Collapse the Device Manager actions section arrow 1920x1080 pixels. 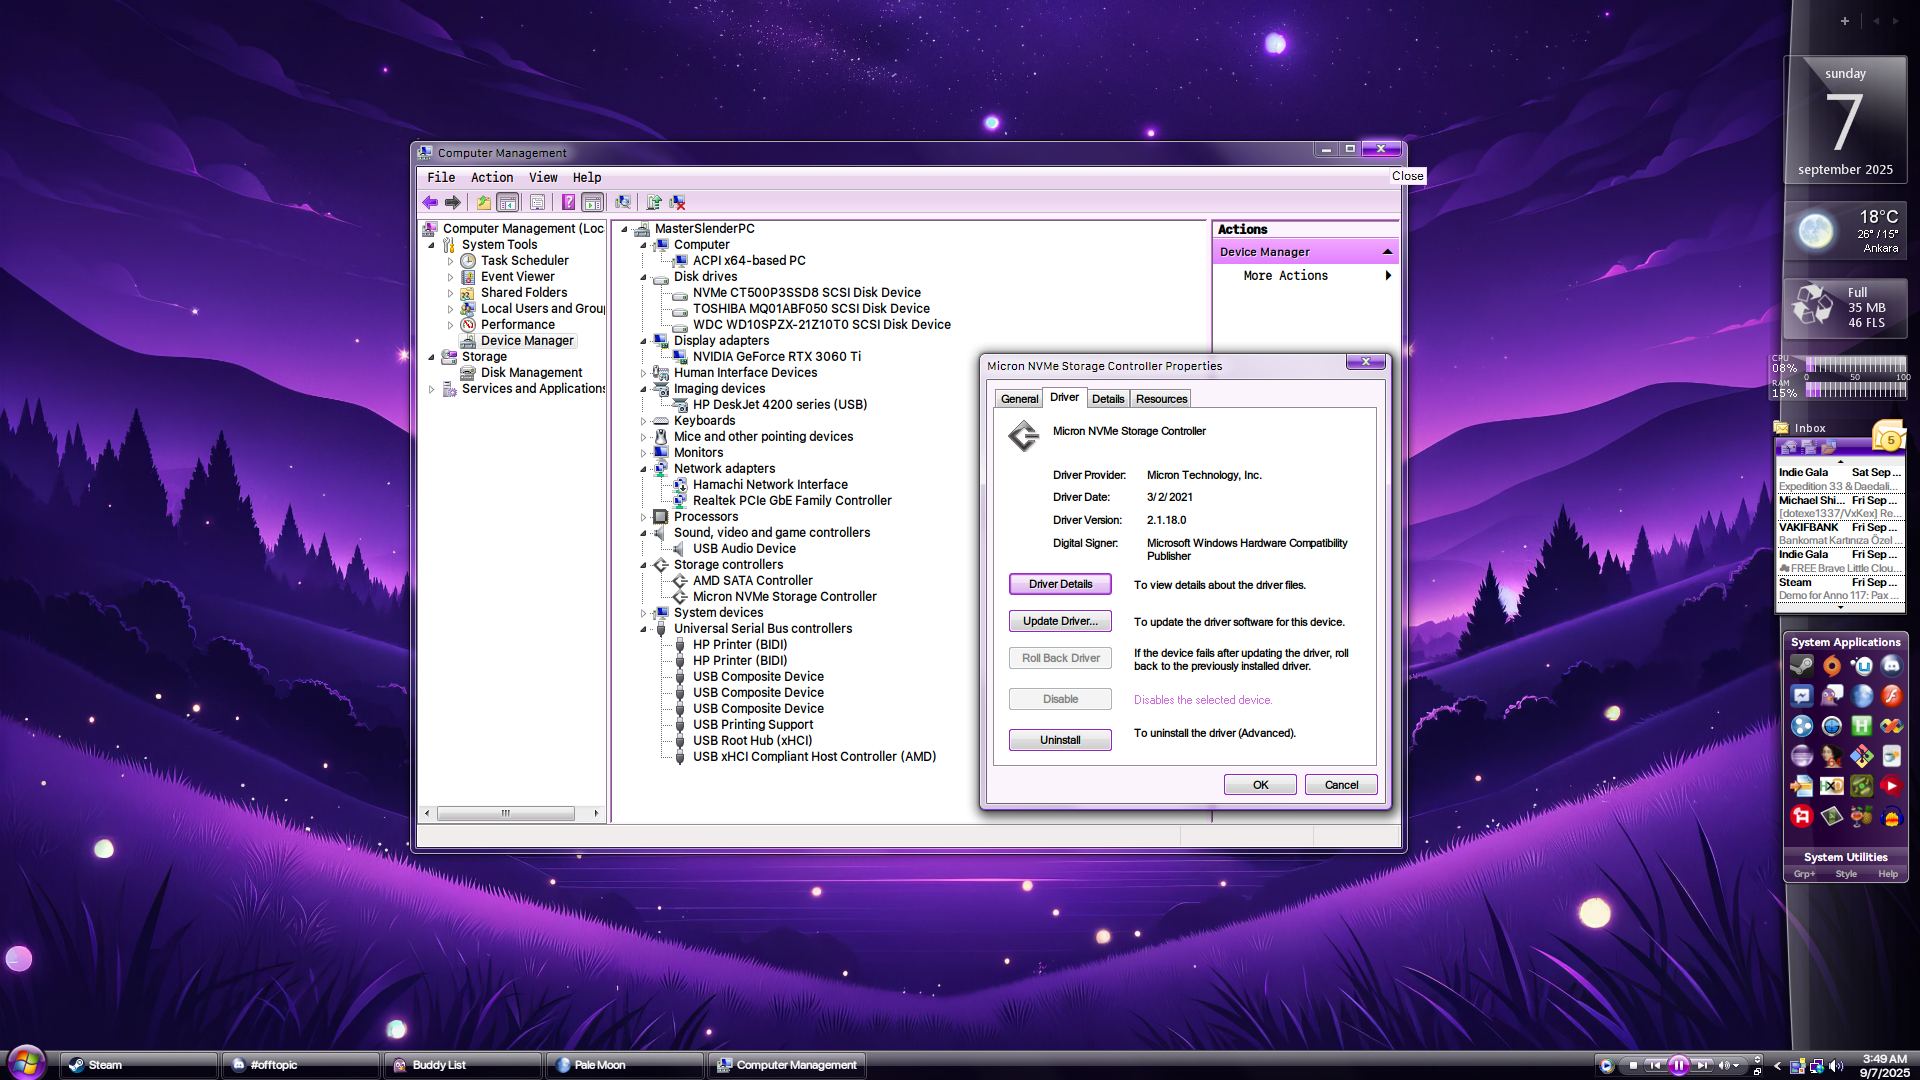click(1387, 252)
